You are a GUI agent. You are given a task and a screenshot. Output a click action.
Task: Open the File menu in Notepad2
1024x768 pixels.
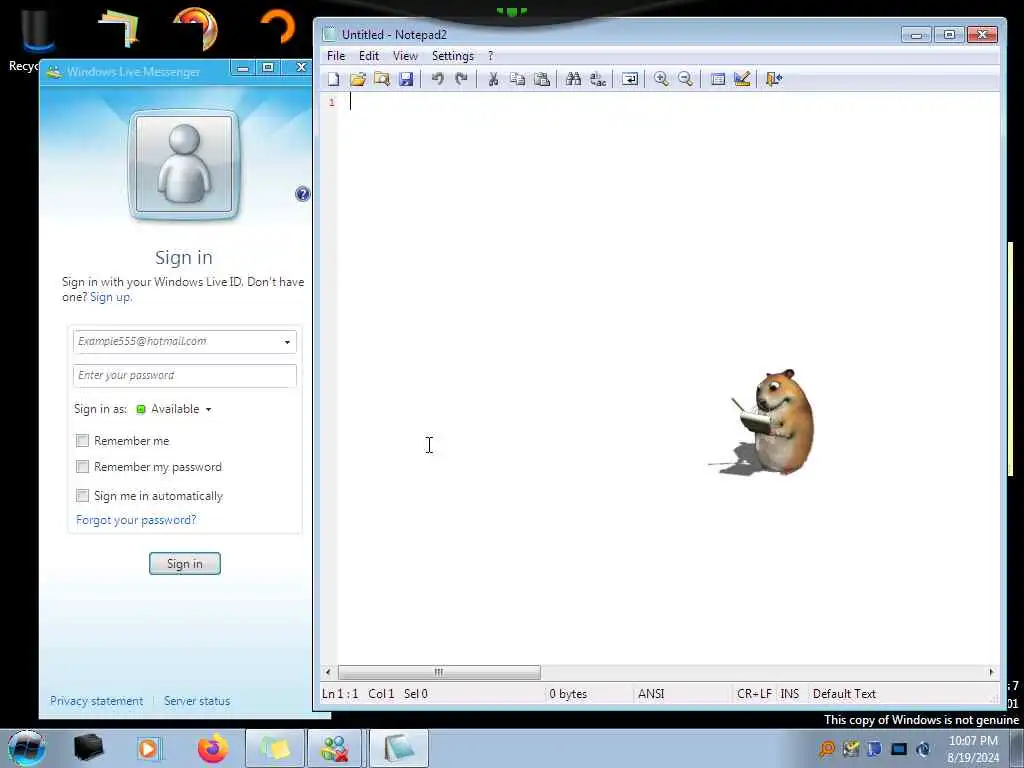pos(336,56)
